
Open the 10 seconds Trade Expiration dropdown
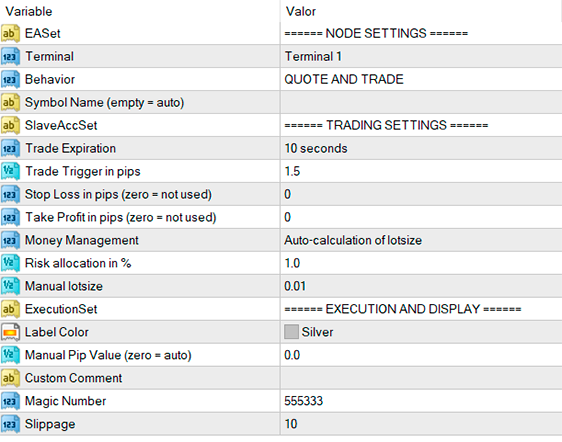pyautogui.click(x=421, y=148)
